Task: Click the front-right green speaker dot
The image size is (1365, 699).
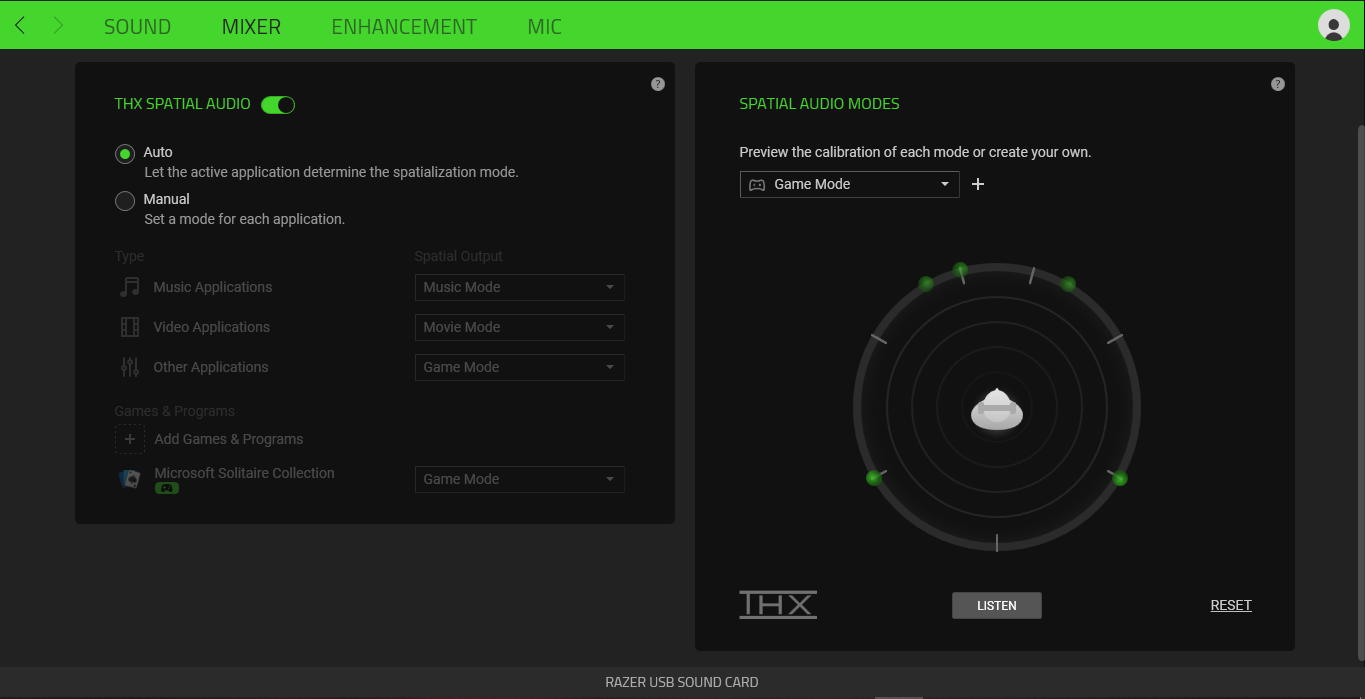Action: coord(1068,284)
